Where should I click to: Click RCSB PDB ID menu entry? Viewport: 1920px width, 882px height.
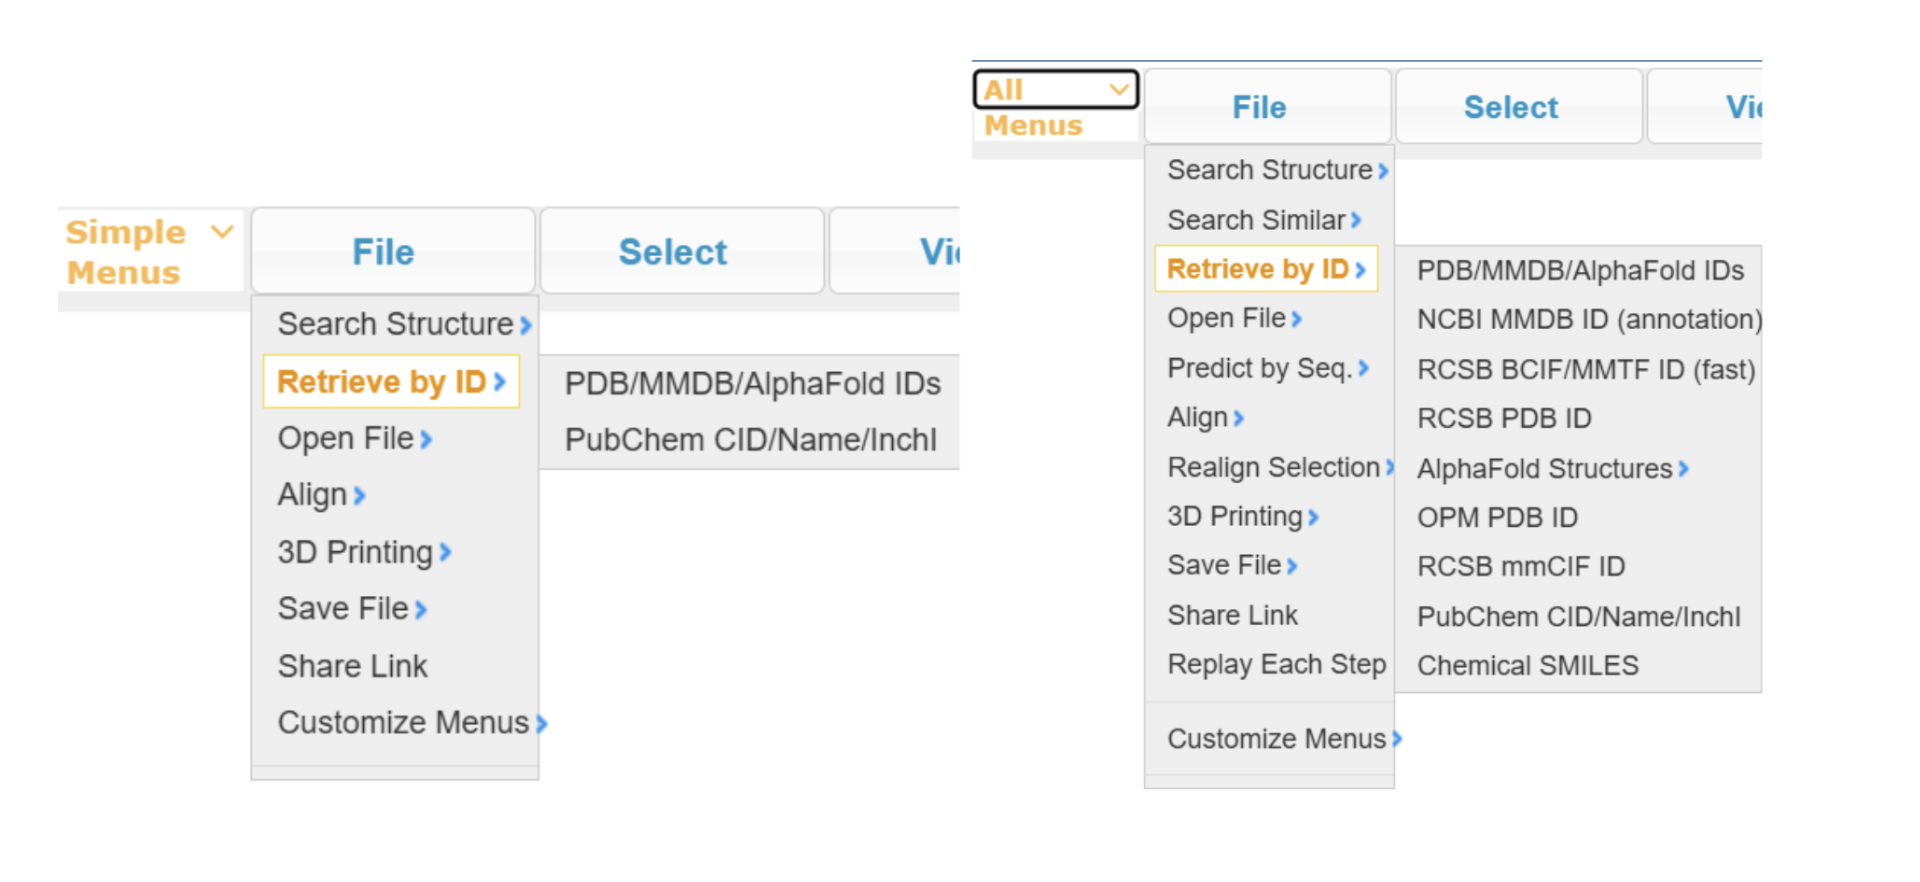[1504, 419]
